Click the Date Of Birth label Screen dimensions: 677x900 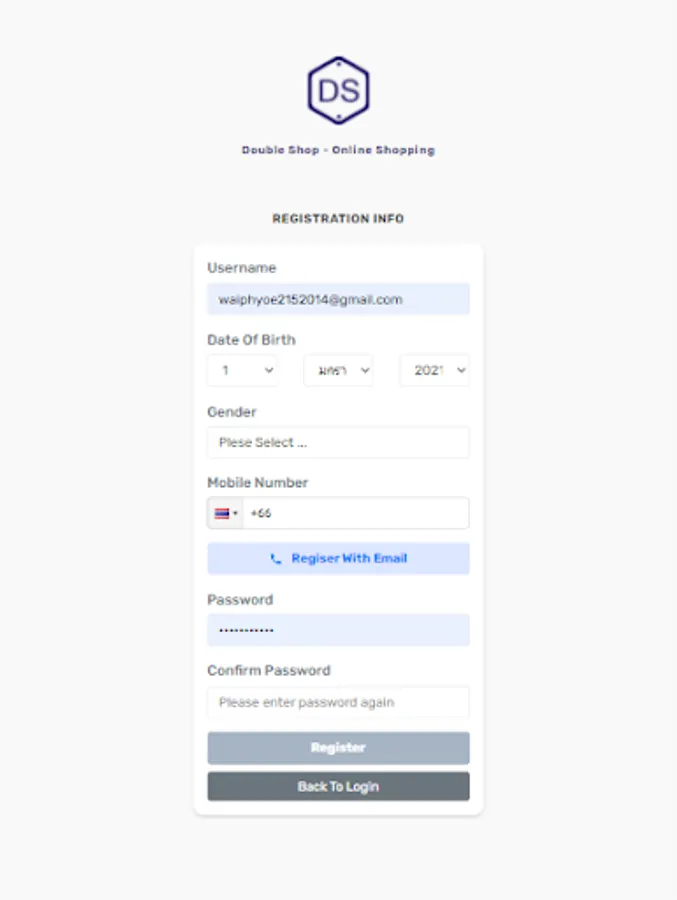(x=251, y=340)
